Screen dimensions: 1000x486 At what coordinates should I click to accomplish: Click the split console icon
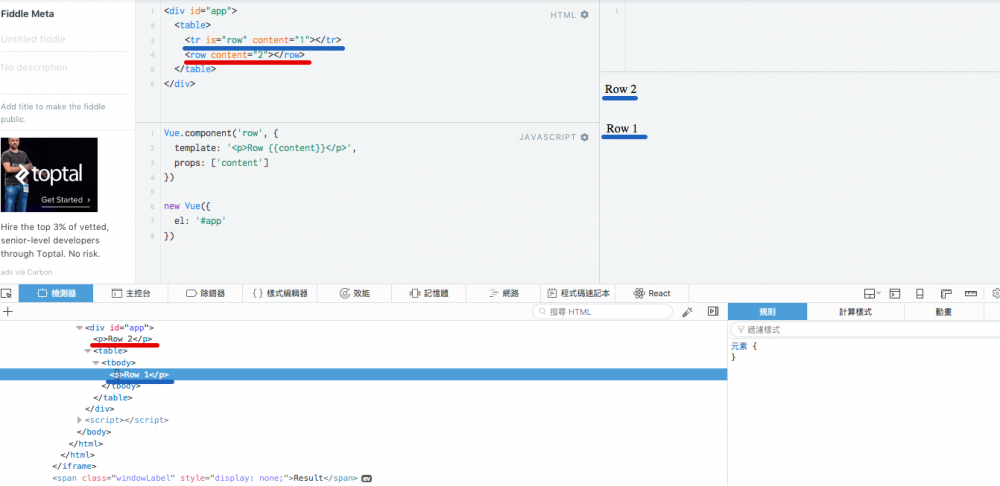tap(895, 293)
